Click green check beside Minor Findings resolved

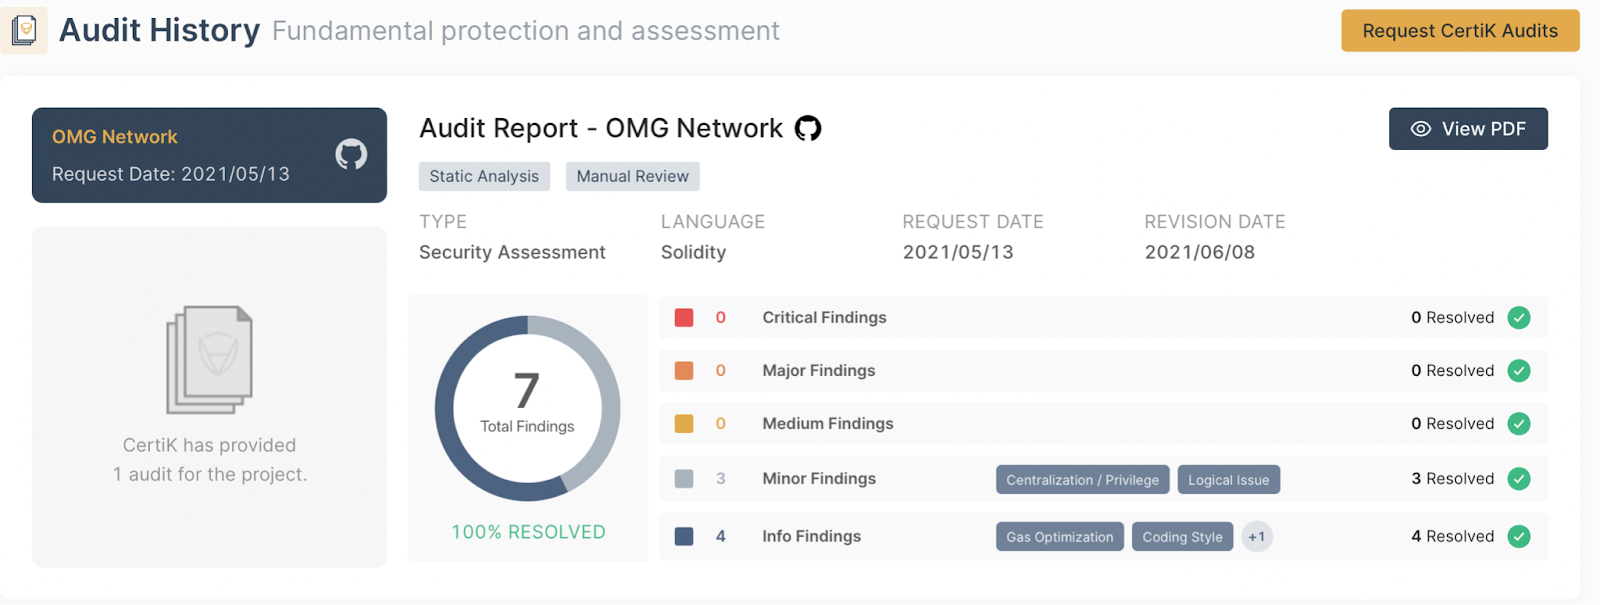click(1519, 479)
